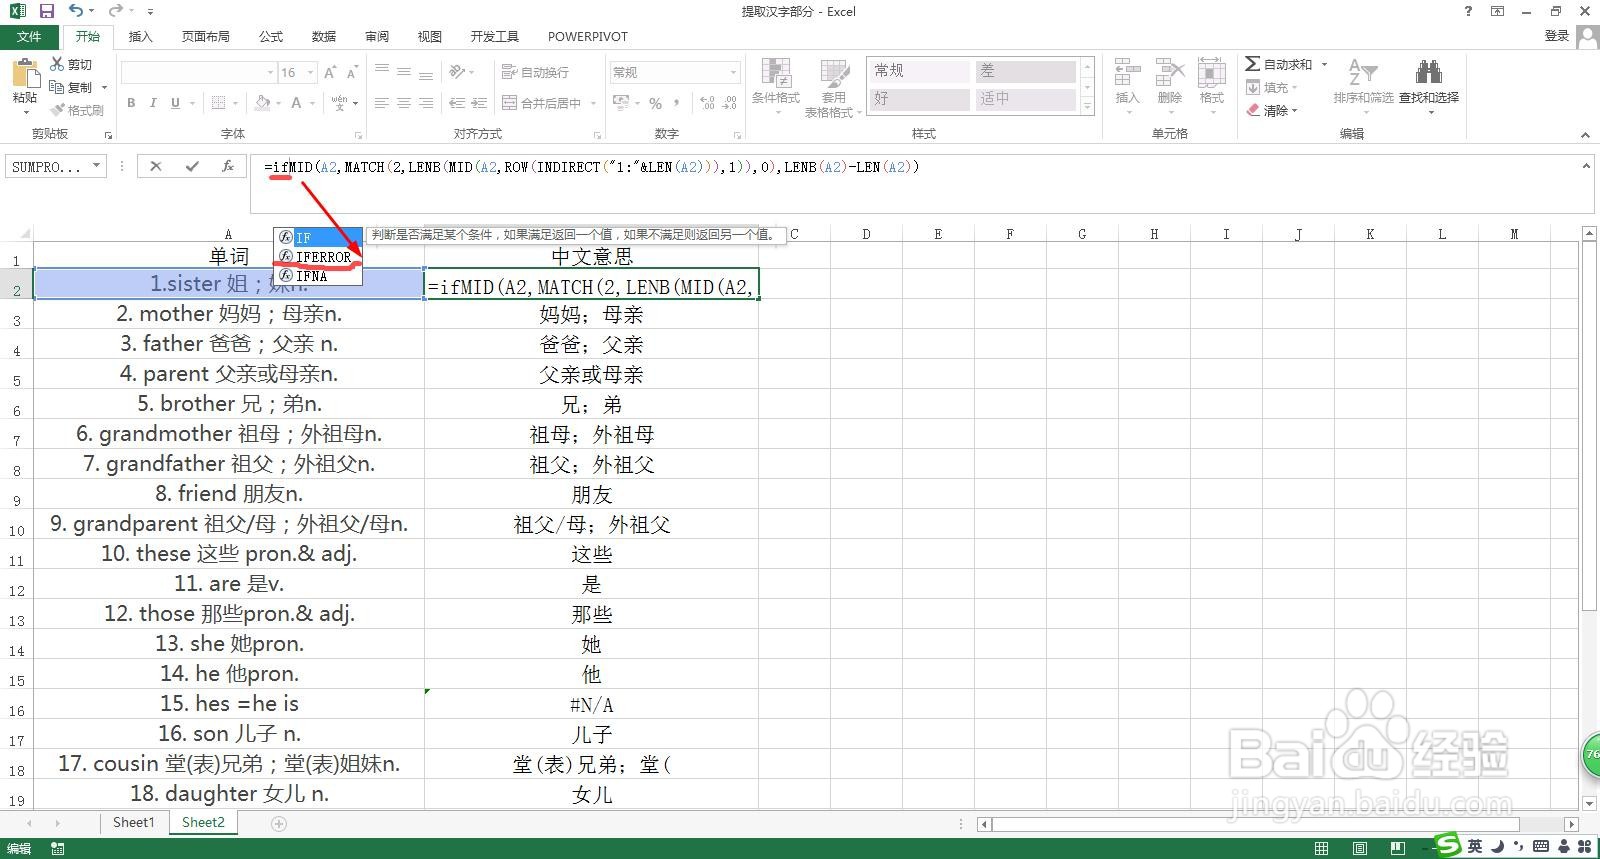Click 登录 sign in link
Image resolution: width=1600 pixels, height=859 pixels.
coord(1557,36)
